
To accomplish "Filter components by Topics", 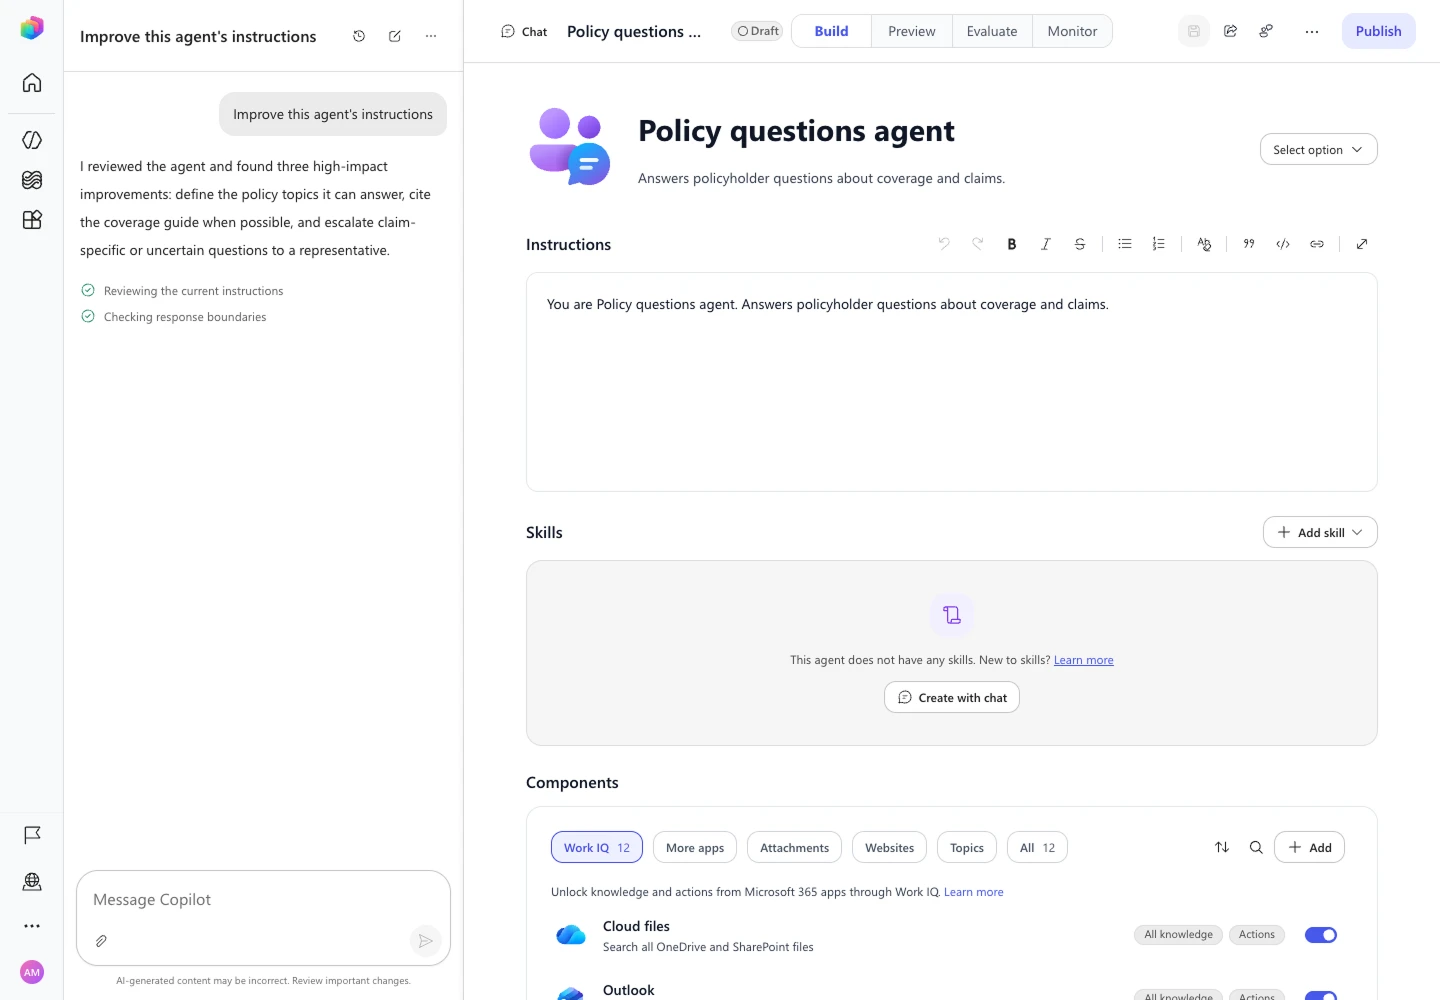I will pyautogui.click(x=967, y=847).
